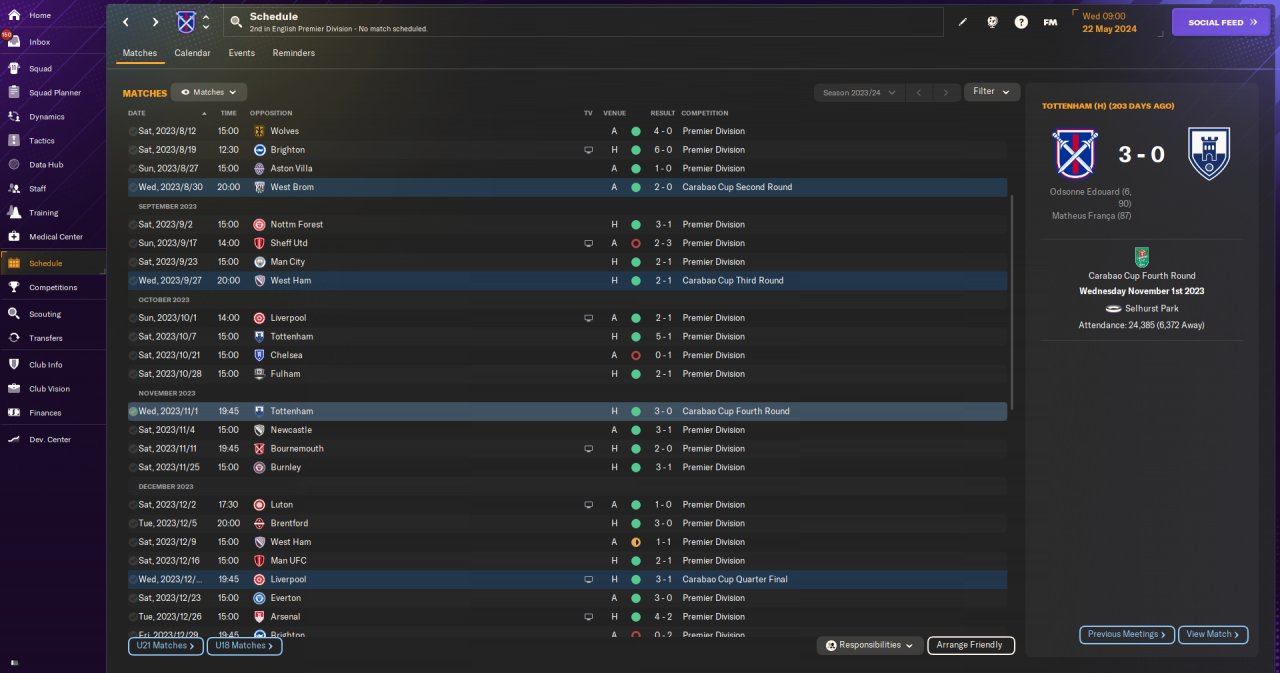The image size is (1280, 673).
Task: Click the club crest in top bar
Action: 186,22
